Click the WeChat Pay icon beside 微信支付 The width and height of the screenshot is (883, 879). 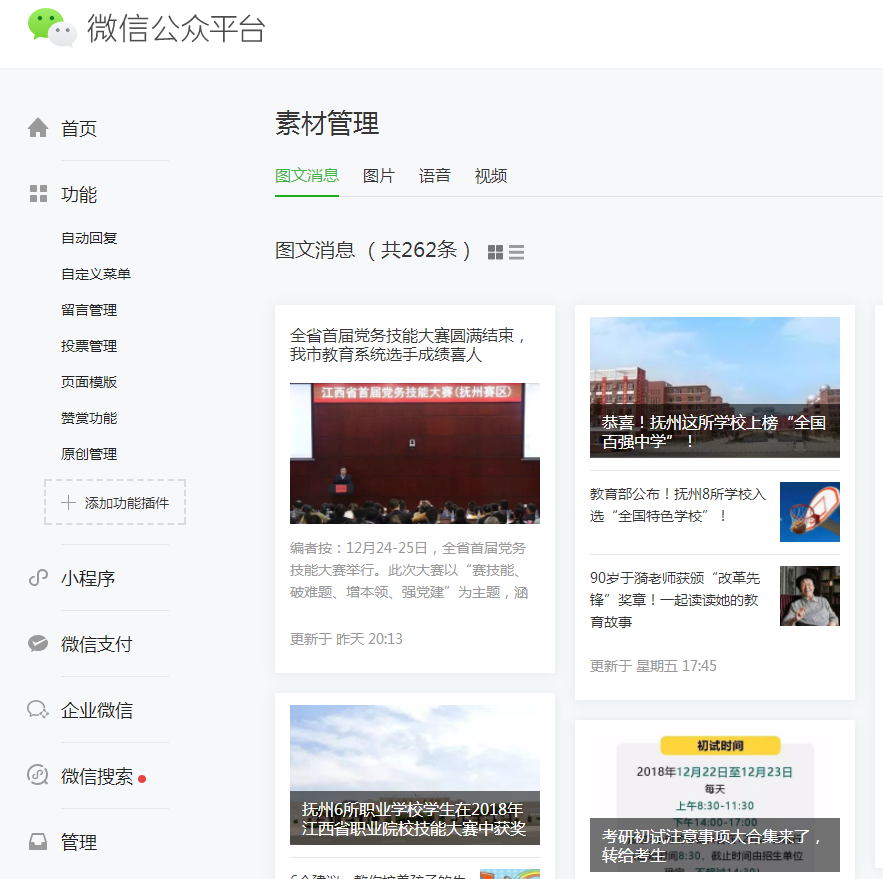(38, 643)
